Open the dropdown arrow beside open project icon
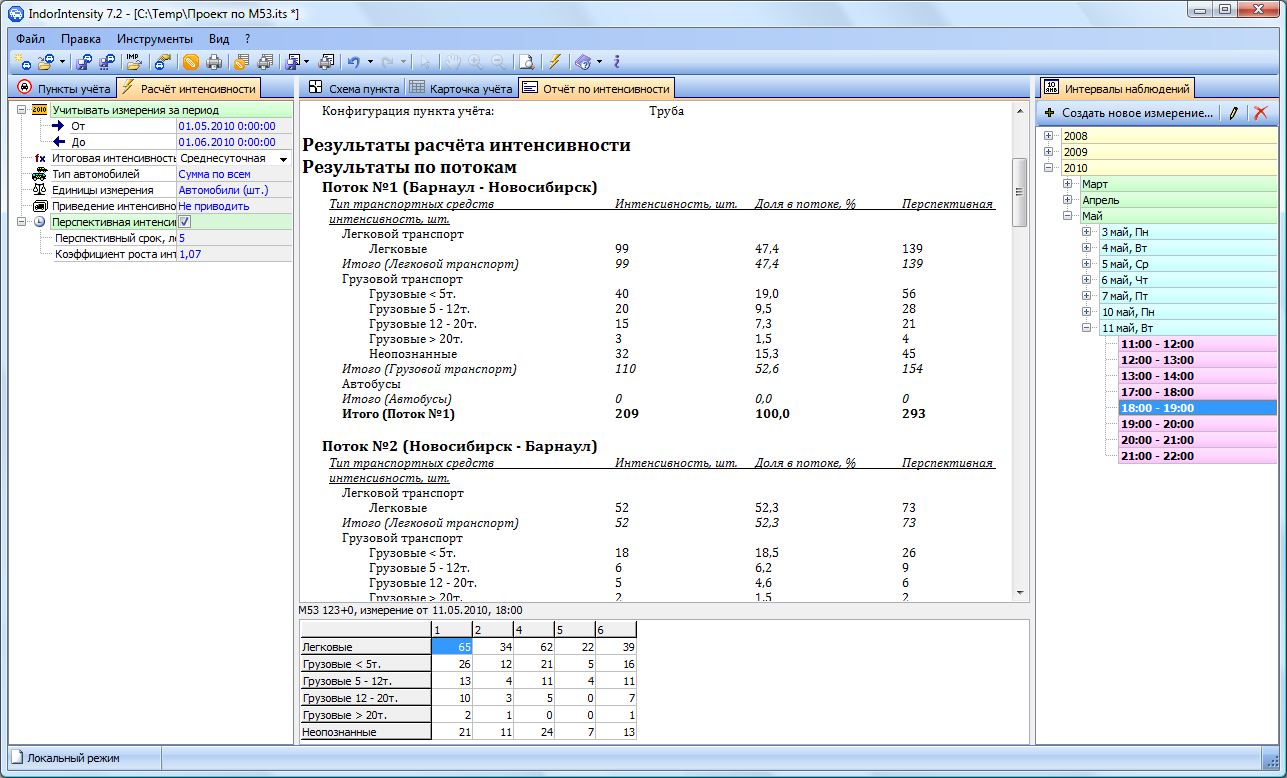Viewport: 1287px width, 778px height. pyautogui.click(x=62, y=62)
